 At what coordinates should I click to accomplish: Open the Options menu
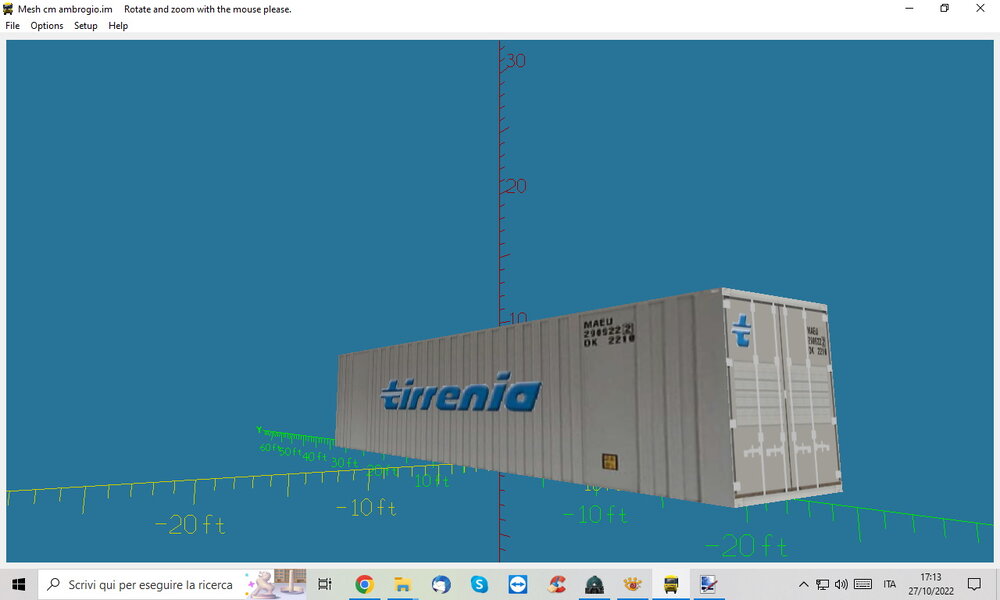pyautogui.click(x=47, y=26)
